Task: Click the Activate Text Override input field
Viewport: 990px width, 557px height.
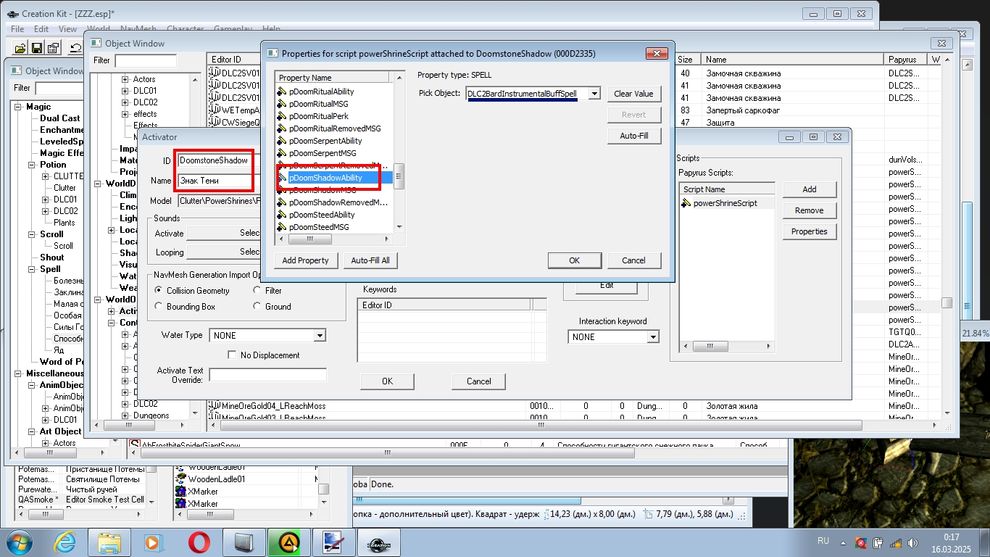Action: pyautogui.click(x=267, y=375)
